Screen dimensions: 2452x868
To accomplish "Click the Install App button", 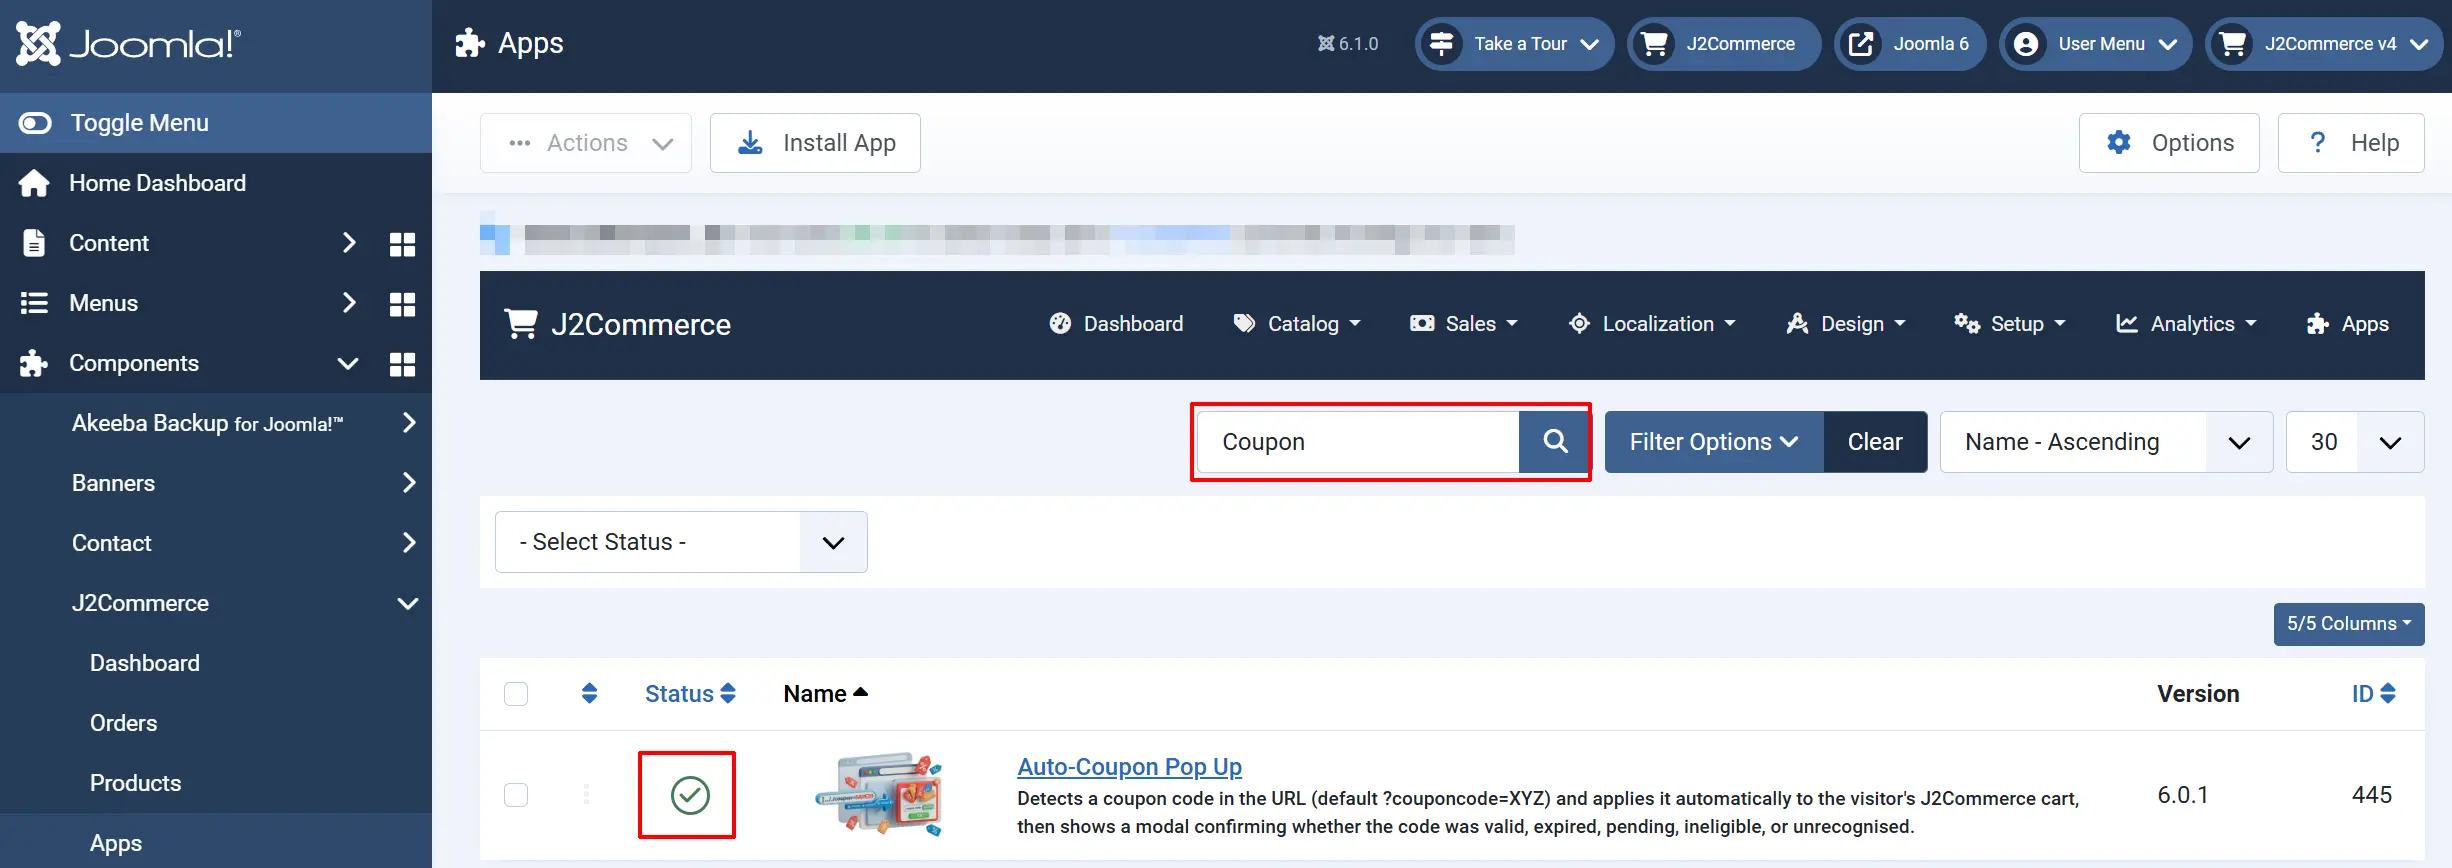I will coord(815,143).
